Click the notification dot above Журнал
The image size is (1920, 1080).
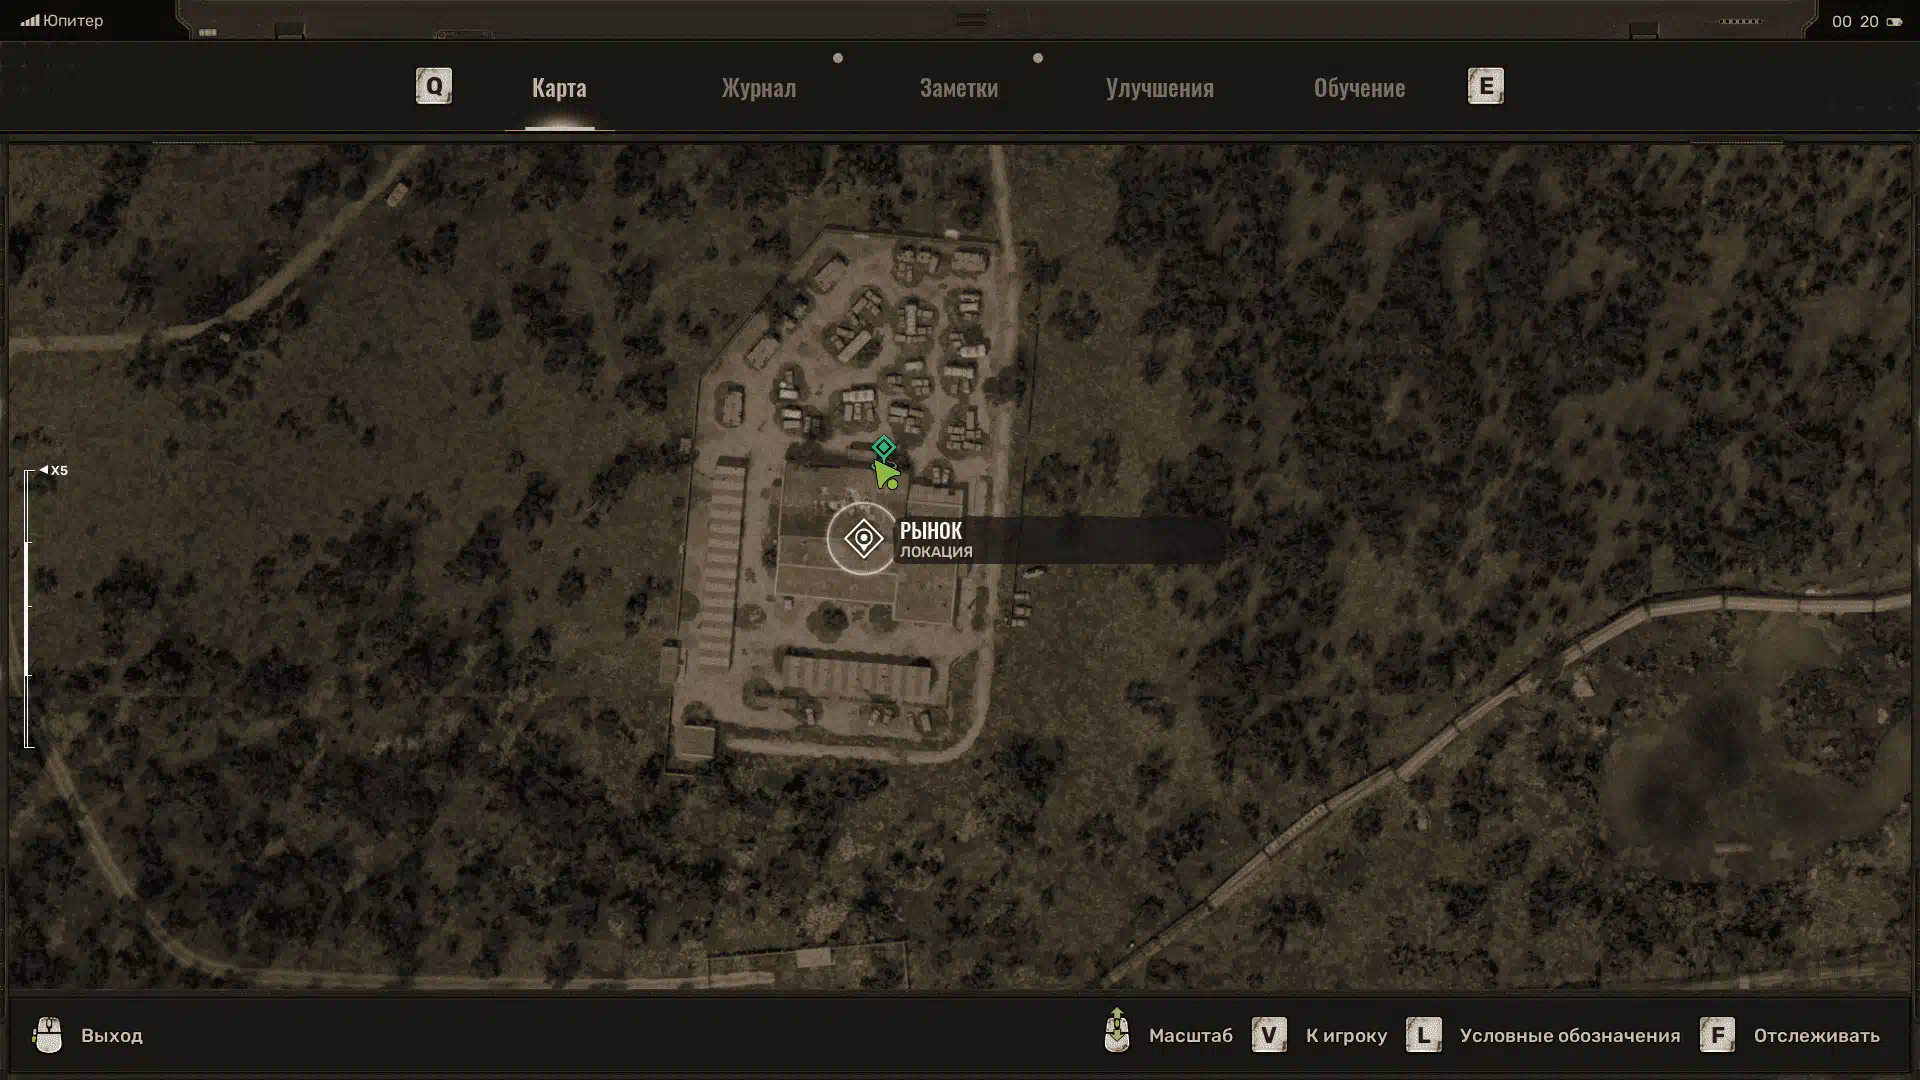(x=838, y=58)
